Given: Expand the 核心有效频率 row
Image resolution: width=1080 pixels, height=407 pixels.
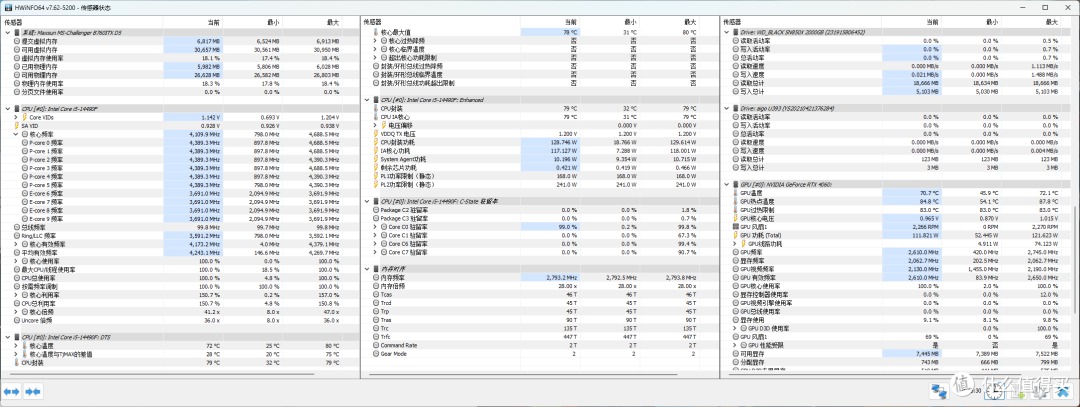Looking at the screenshot, I should coord(15,243).
